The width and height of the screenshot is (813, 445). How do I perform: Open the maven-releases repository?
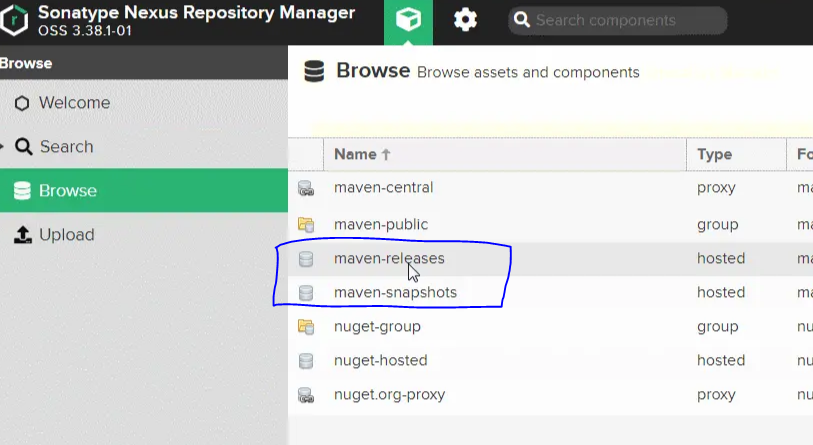click(x=389, y=258)
